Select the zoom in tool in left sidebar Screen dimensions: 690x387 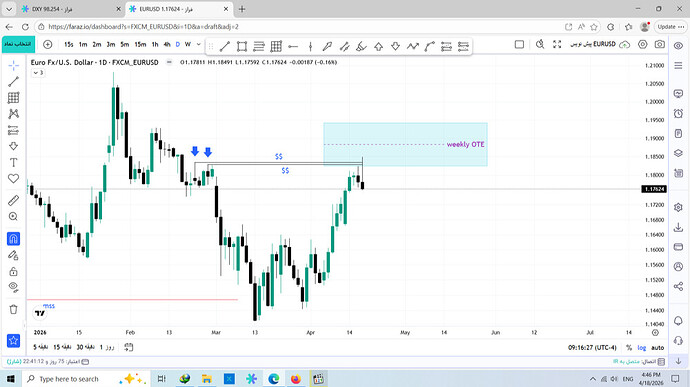[x=13, y=217]
